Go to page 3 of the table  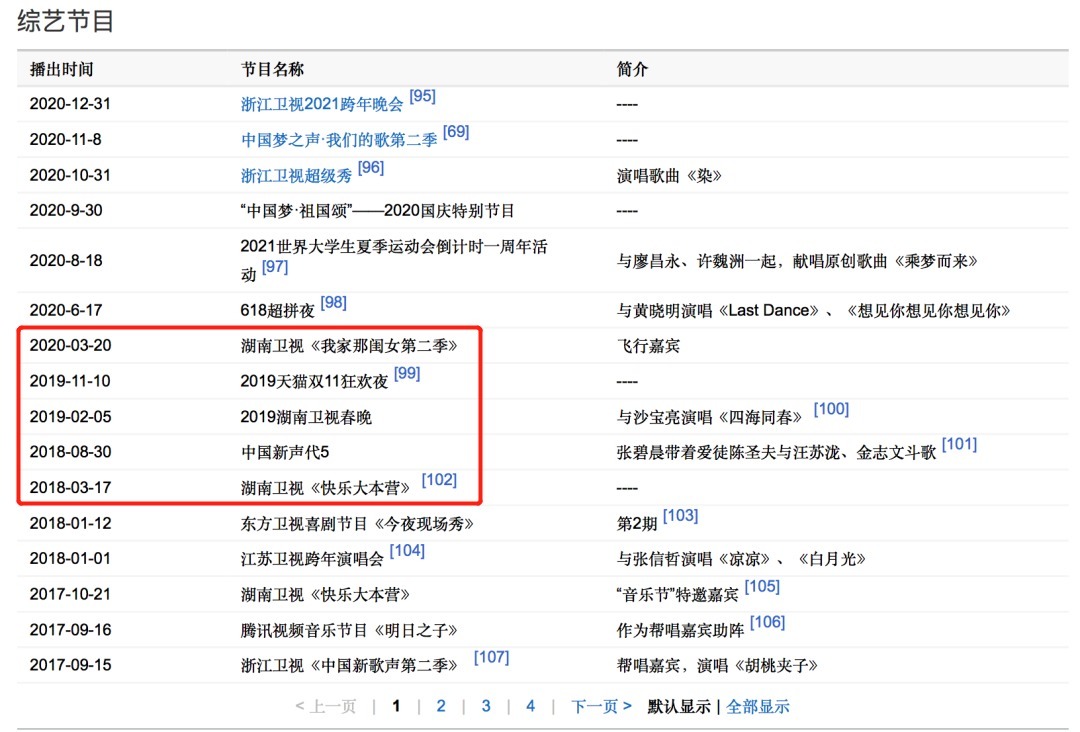tap(486, 707)
